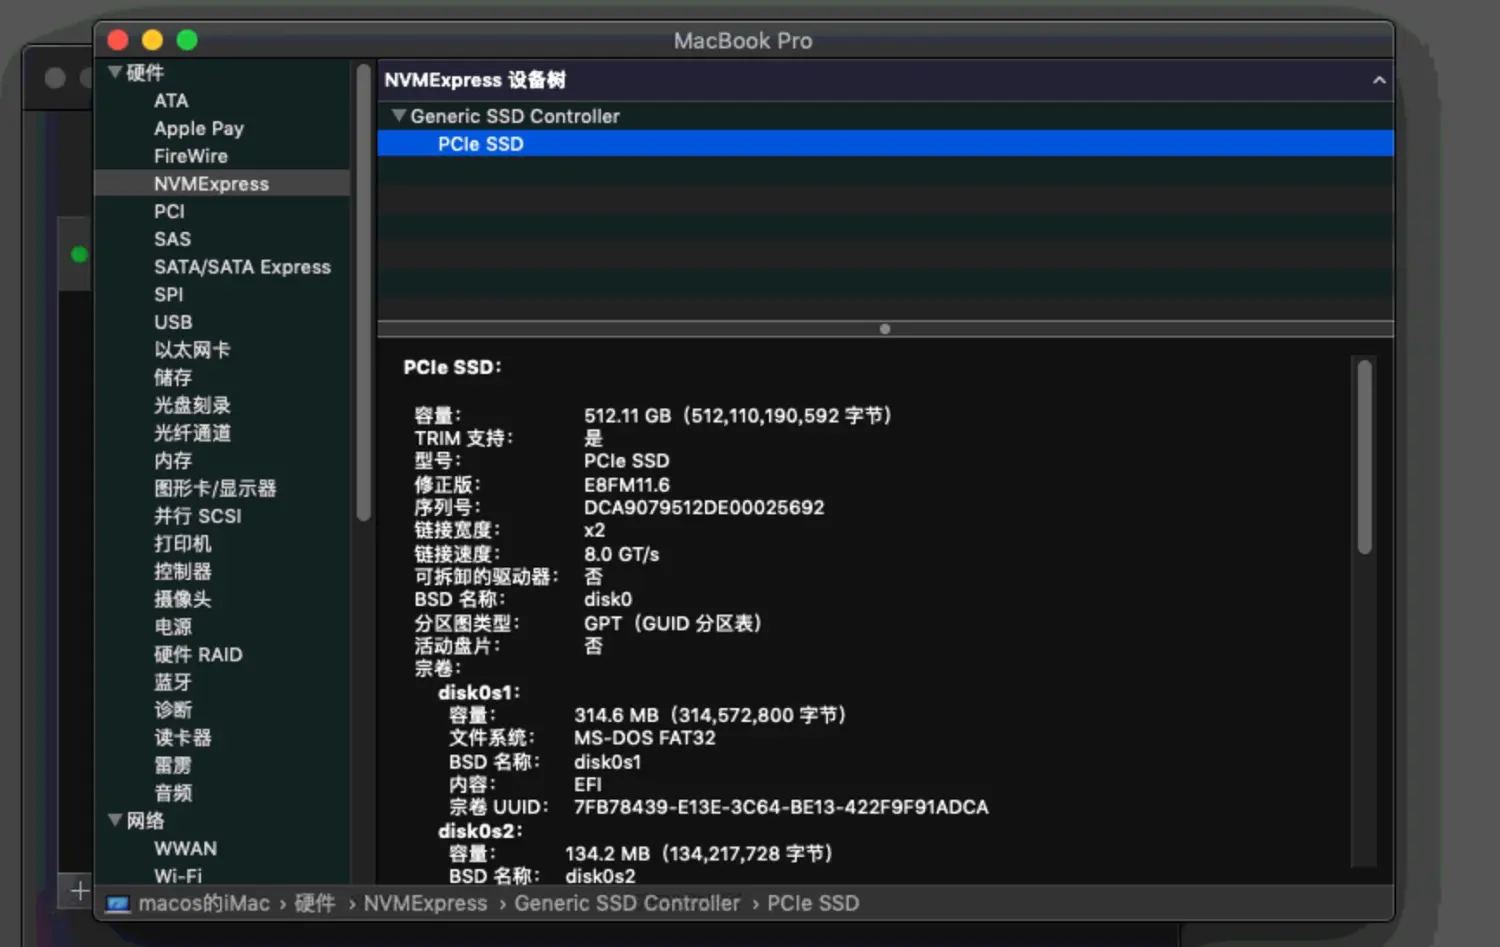Screen dimensions: 1500x947
Task: Select SAS in the sidebar
Action: [x=172, y=239]
